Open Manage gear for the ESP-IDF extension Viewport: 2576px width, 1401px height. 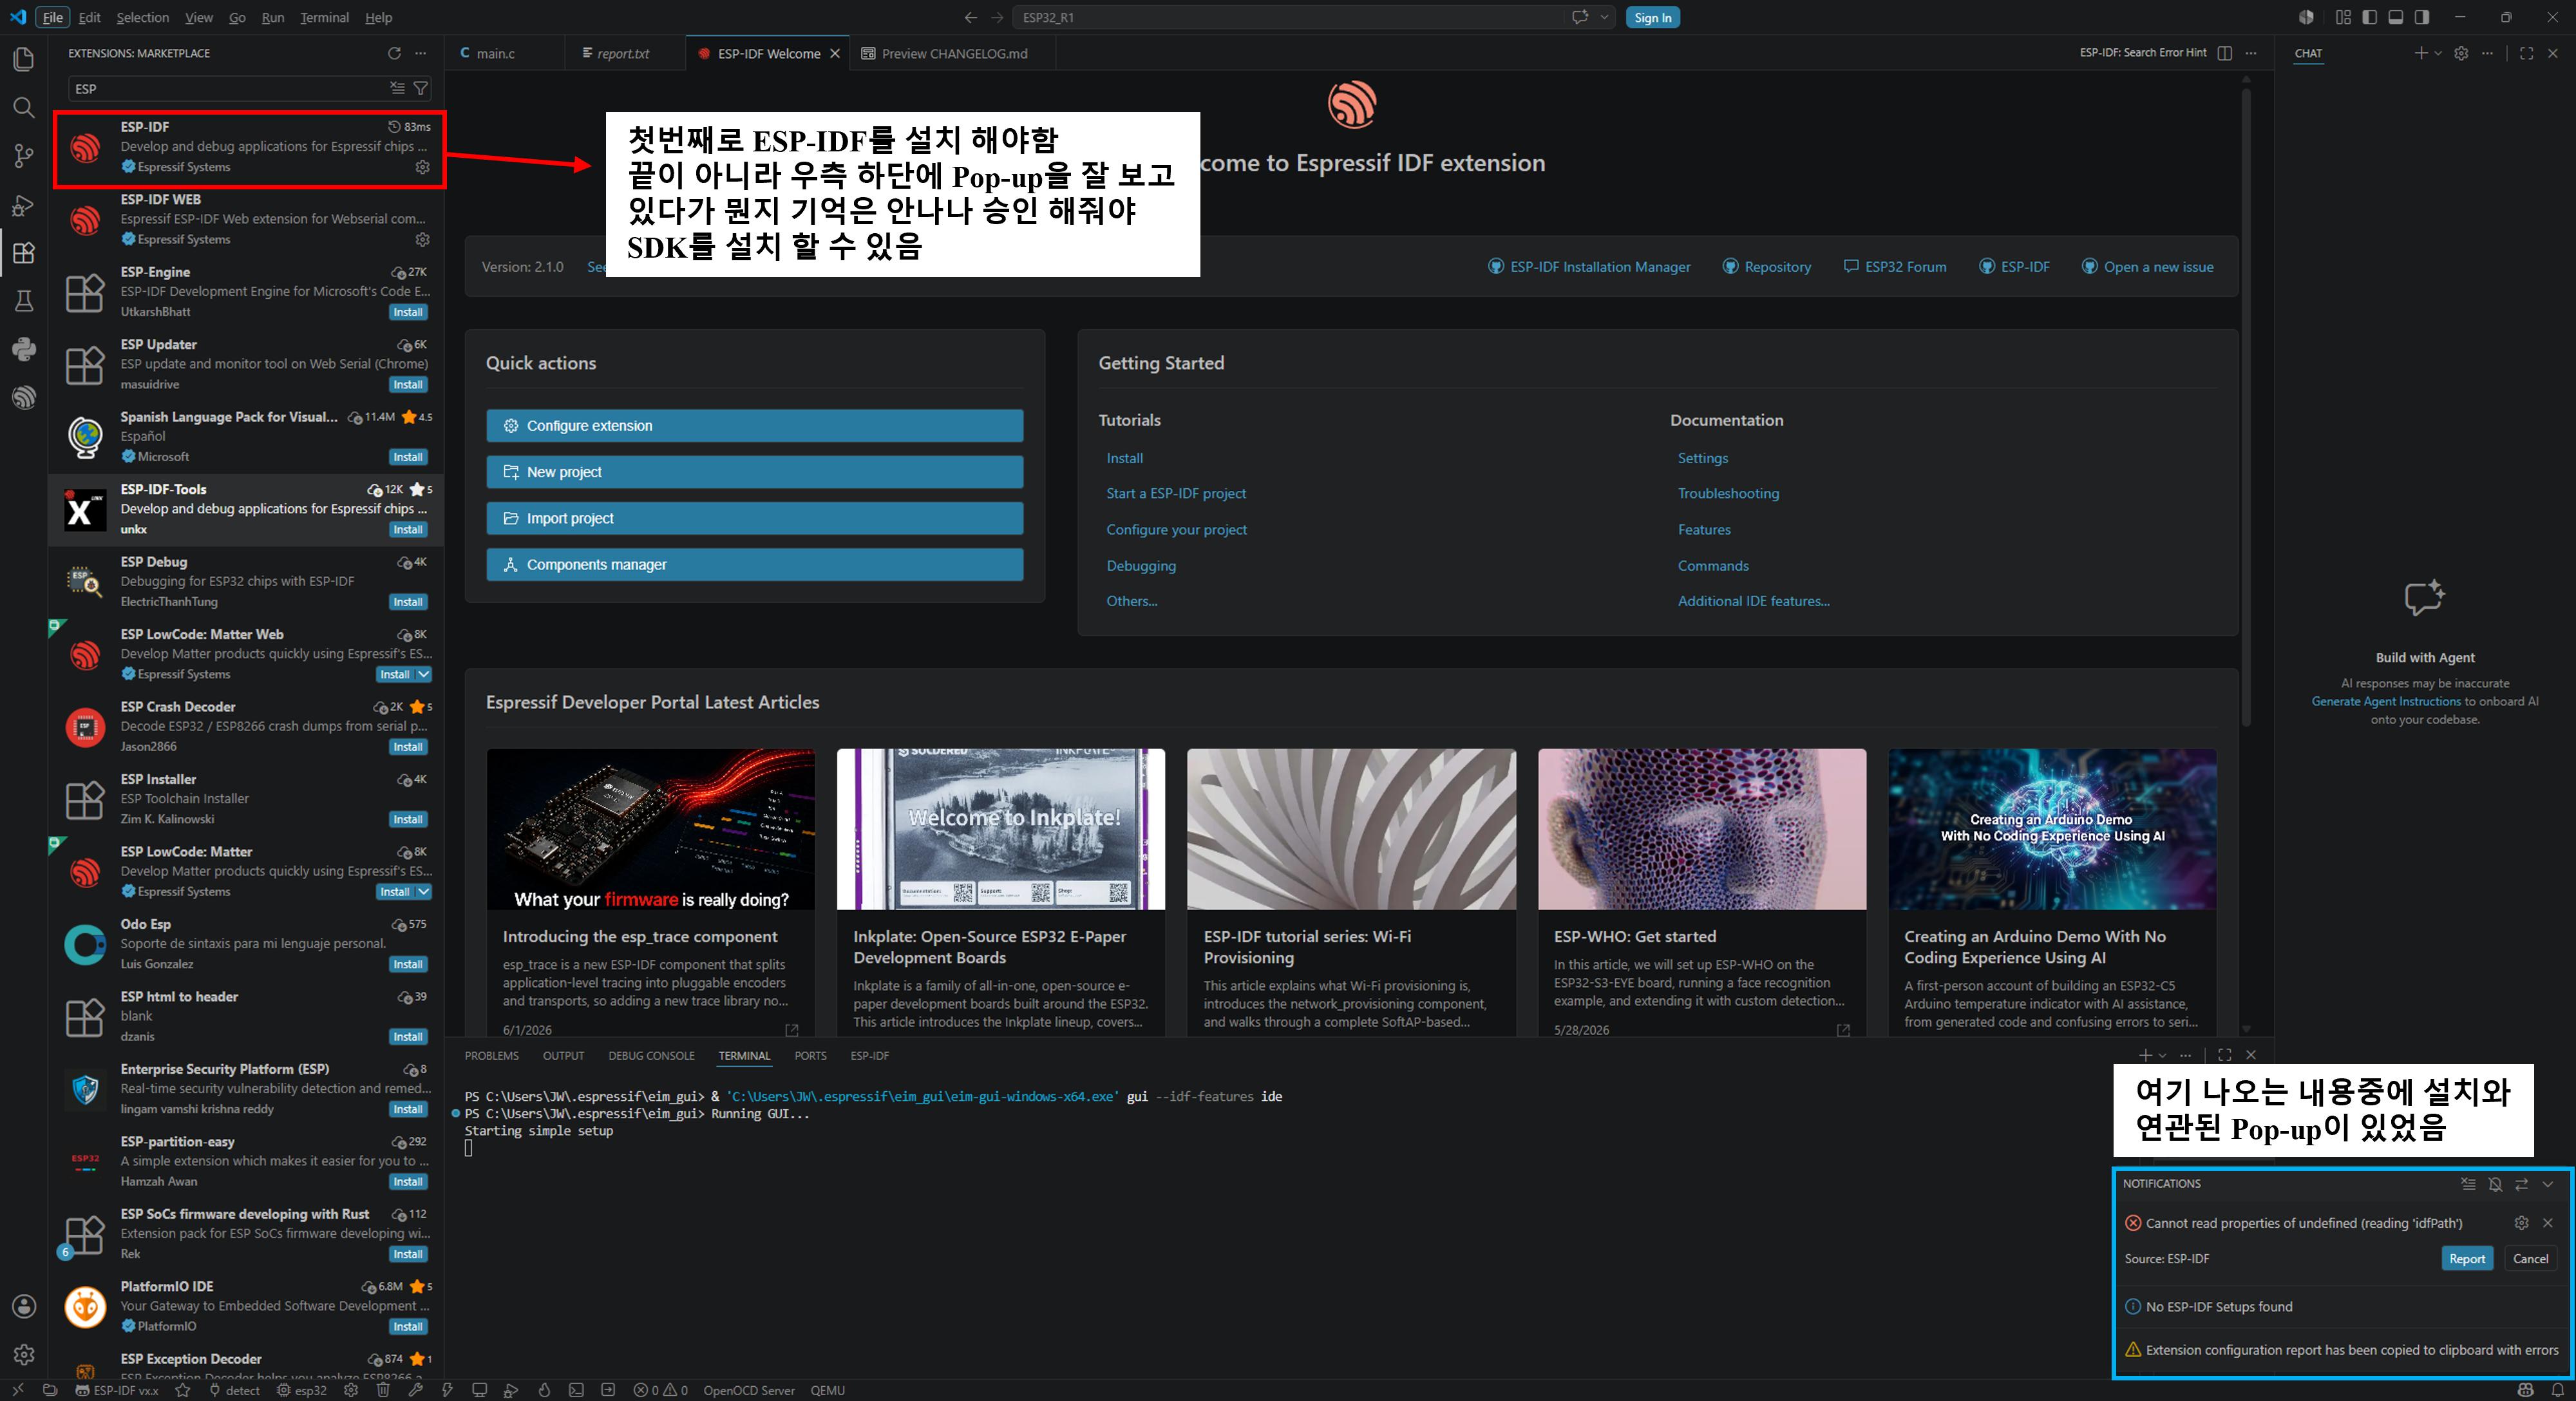click(x=422, y=167)
